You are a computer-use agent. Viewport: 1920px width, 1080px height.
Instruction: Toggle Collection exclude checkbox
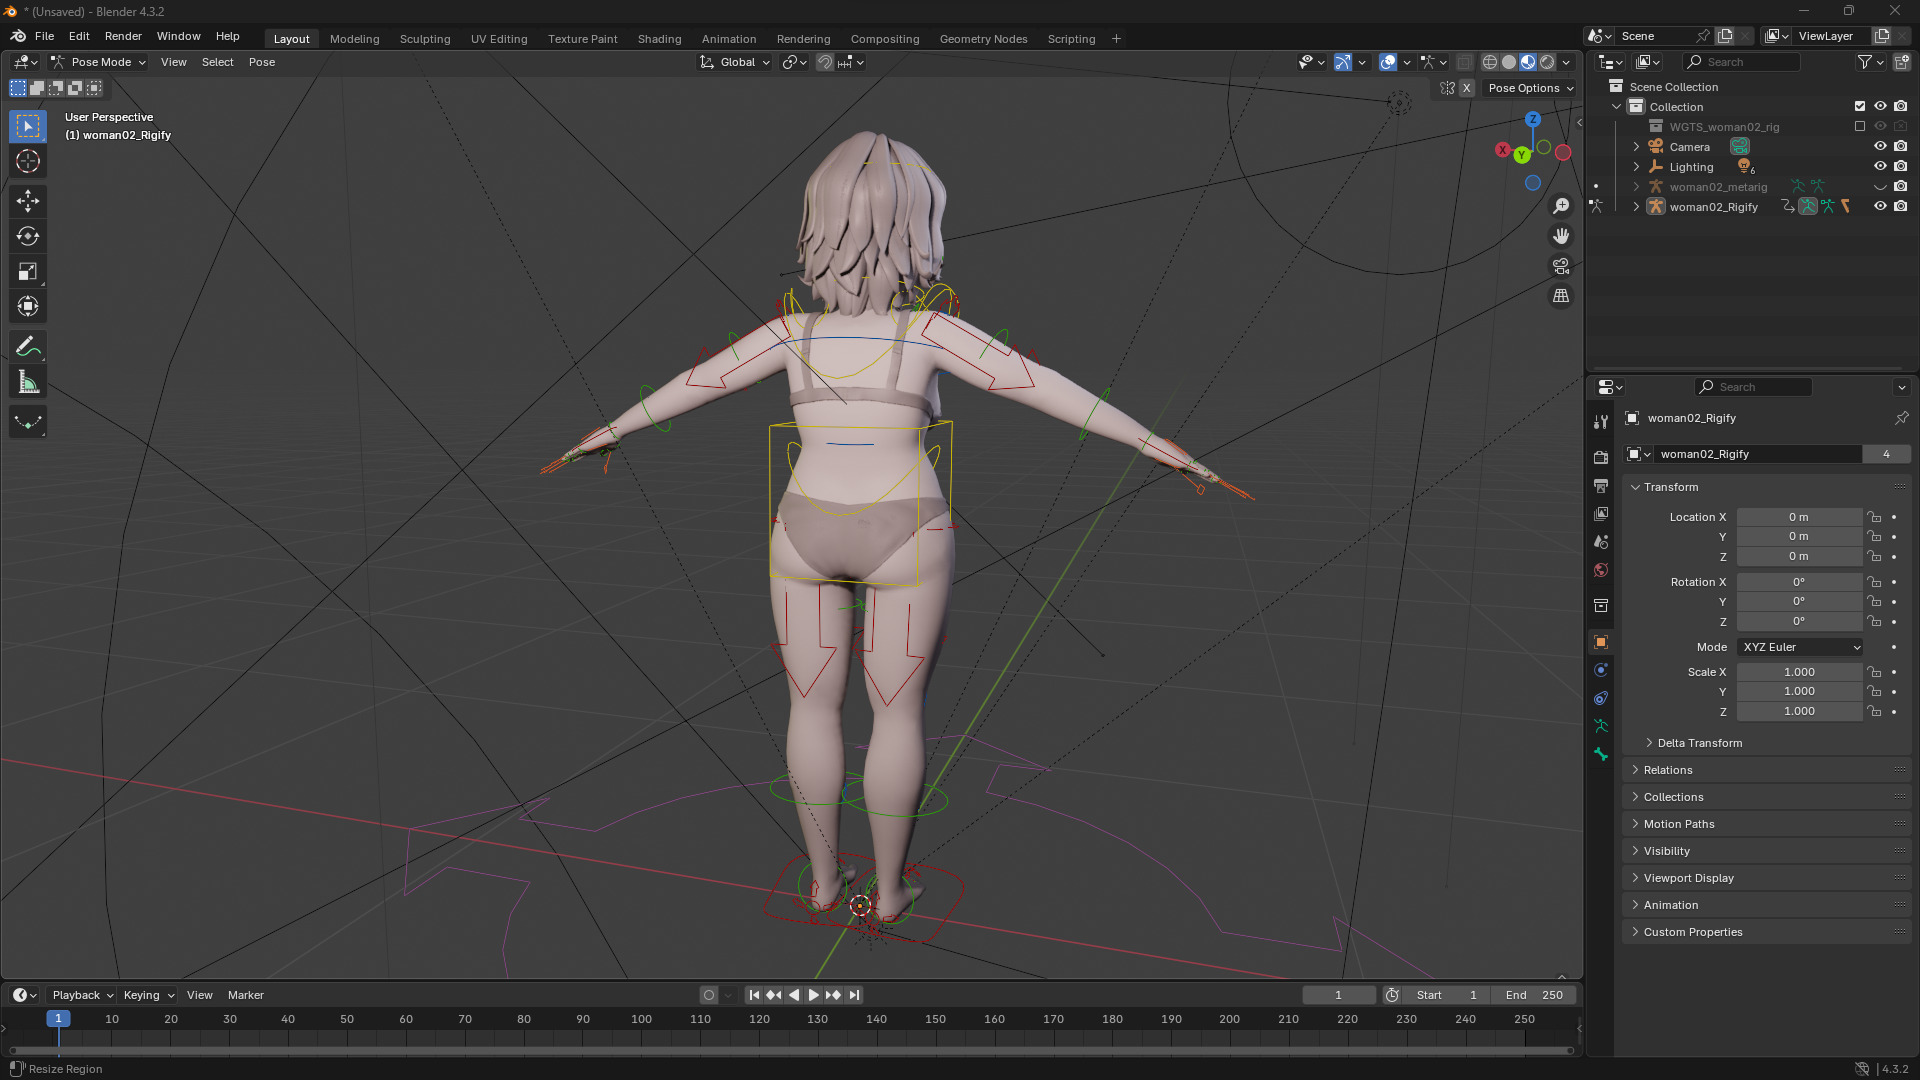pos(1860,106)
